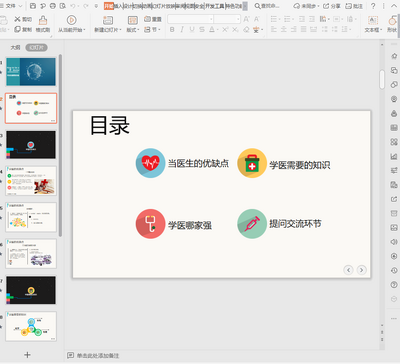Screen dimensions: 400x364
Task: Toggle align left for paragraph
Action: [274, 30]
